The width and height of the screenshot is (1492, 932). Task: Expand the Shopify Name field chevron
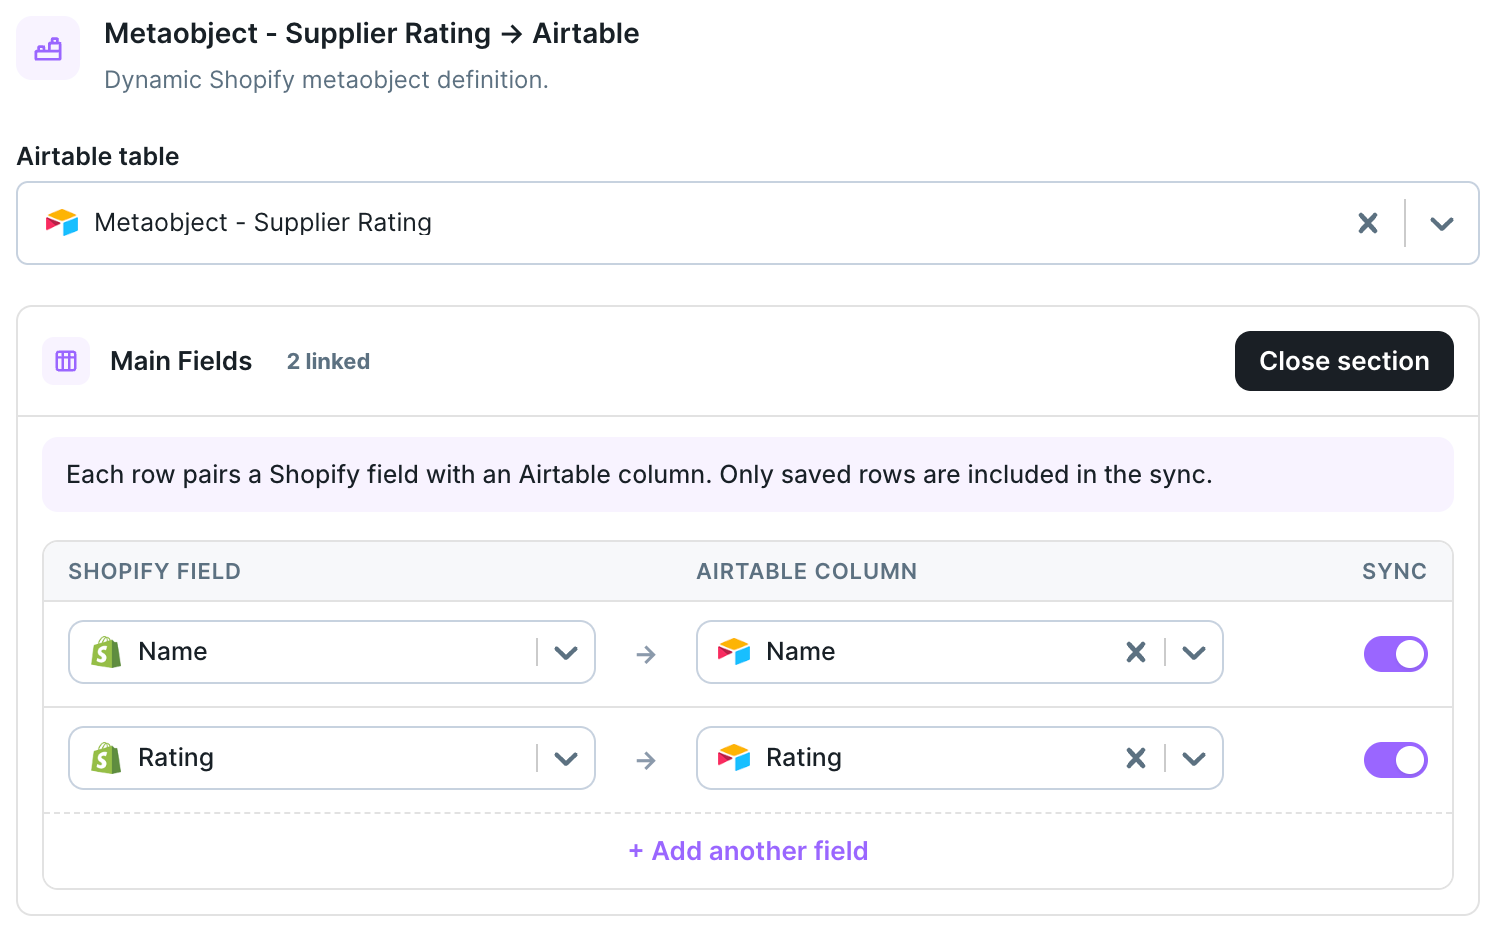click(x=566, y=653)
